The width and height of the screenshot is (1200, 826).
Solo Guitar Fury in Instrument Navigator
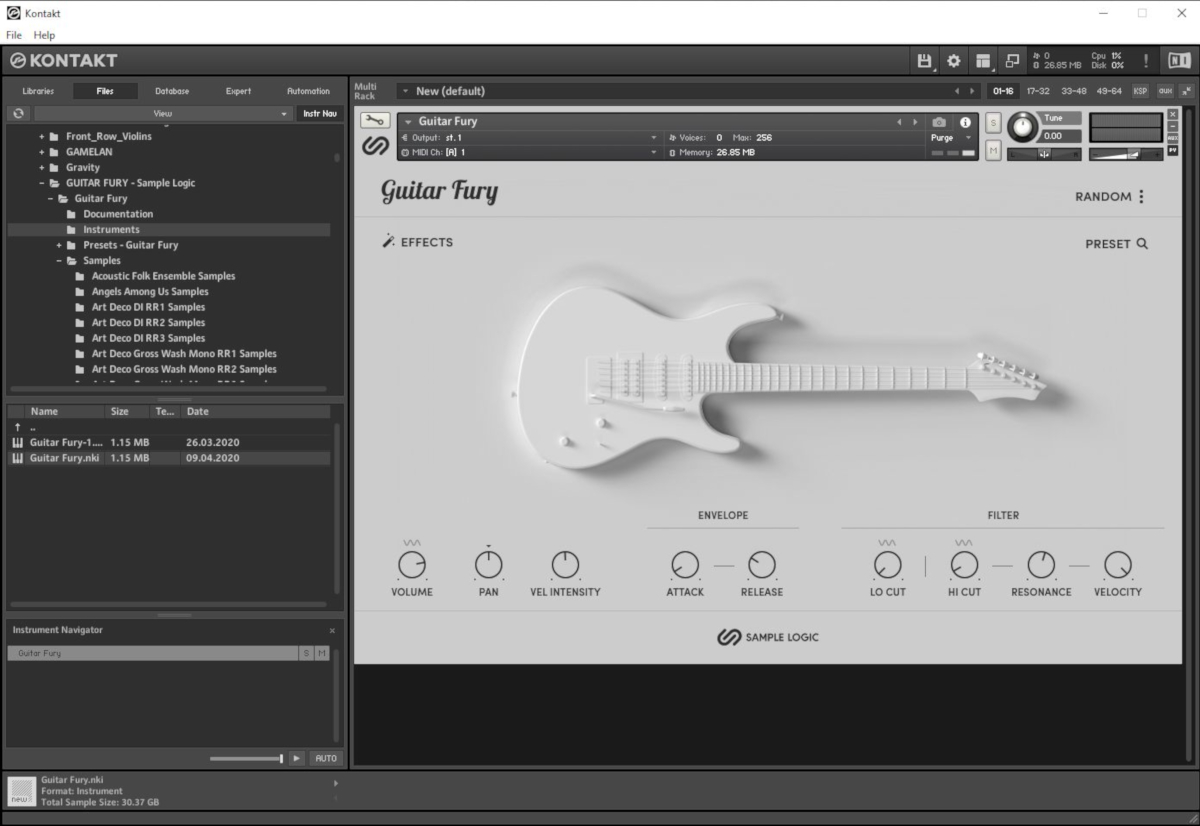(306, 653)
